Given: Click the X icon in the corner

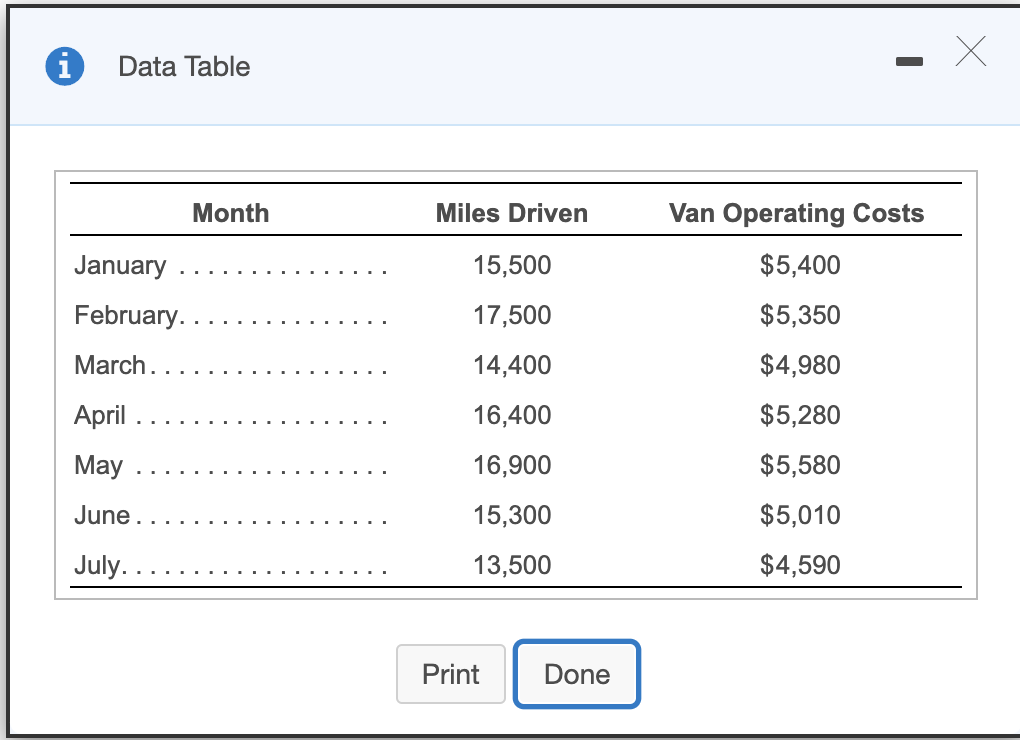Looking at the screenshot, I should click(970, 52).
